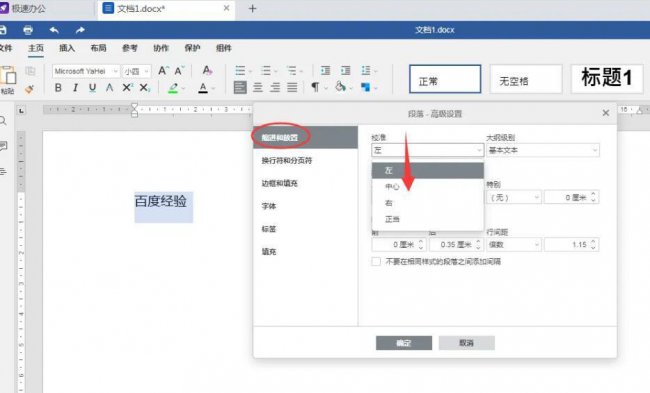Open the font color dropdown arrow
This screenshot has width=650, height=393.
pos(213,88)
